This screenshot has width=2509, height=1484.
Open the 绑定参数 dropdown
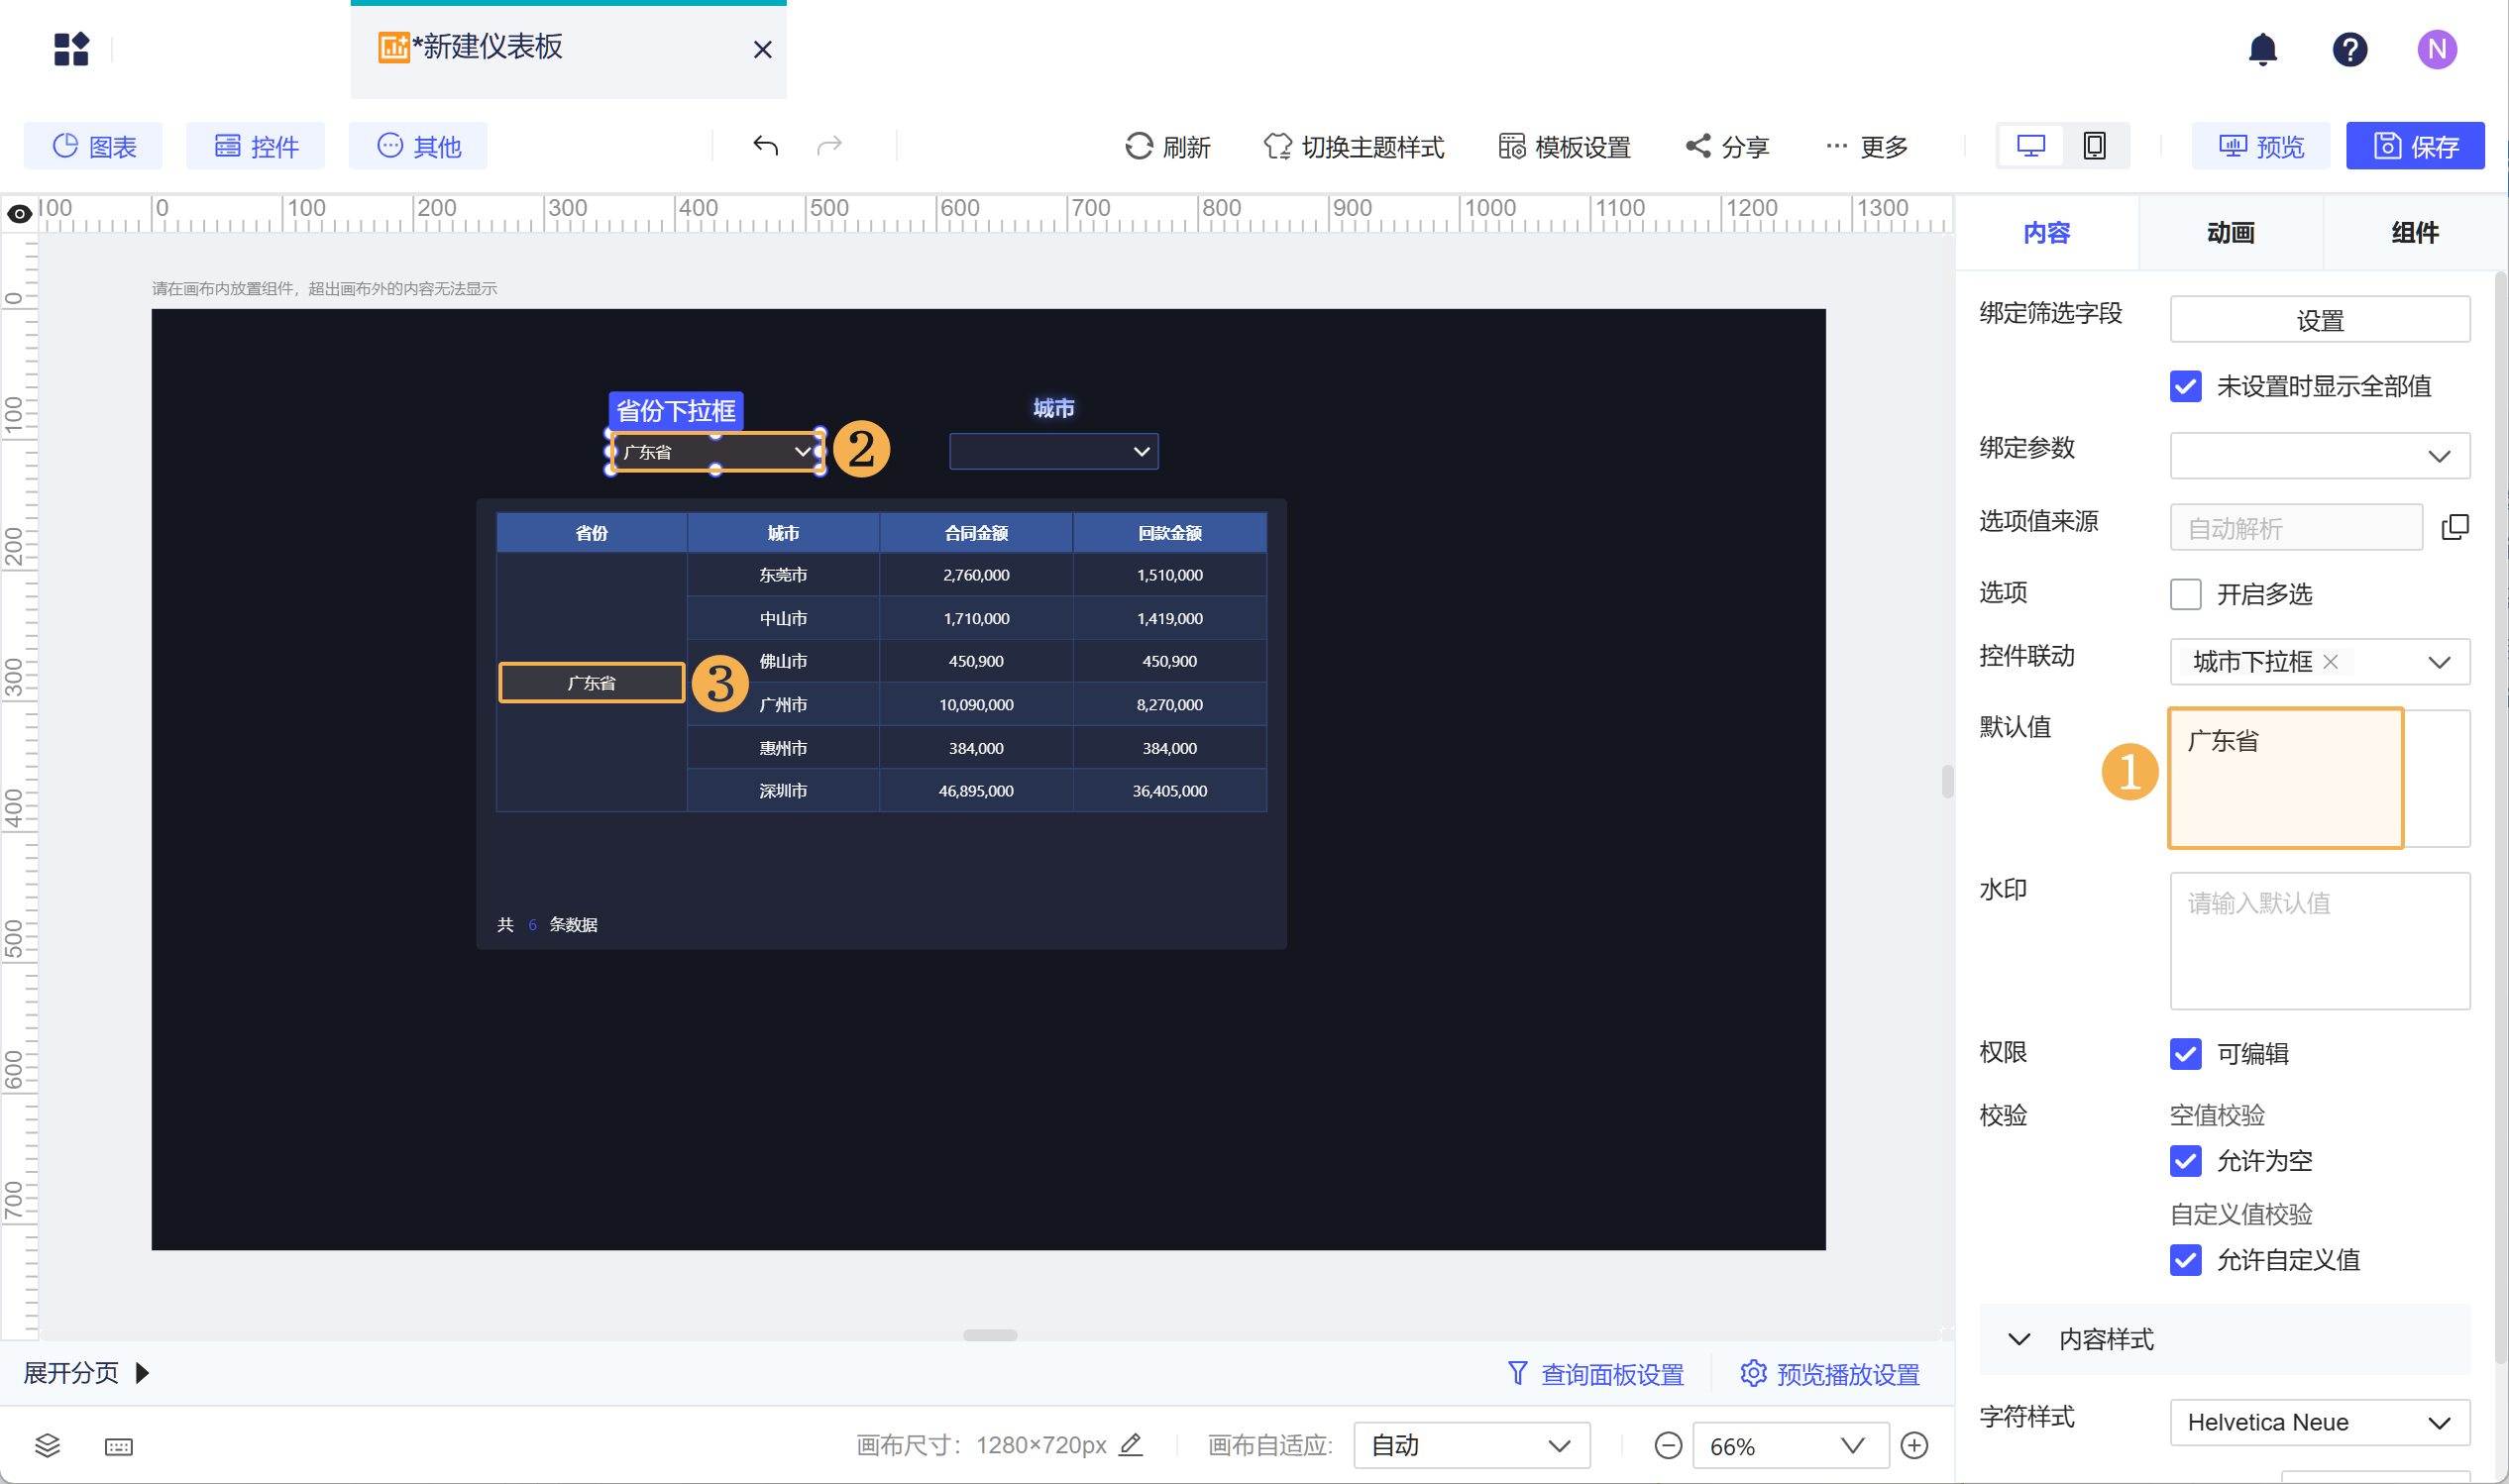(x=2319, y=456)
